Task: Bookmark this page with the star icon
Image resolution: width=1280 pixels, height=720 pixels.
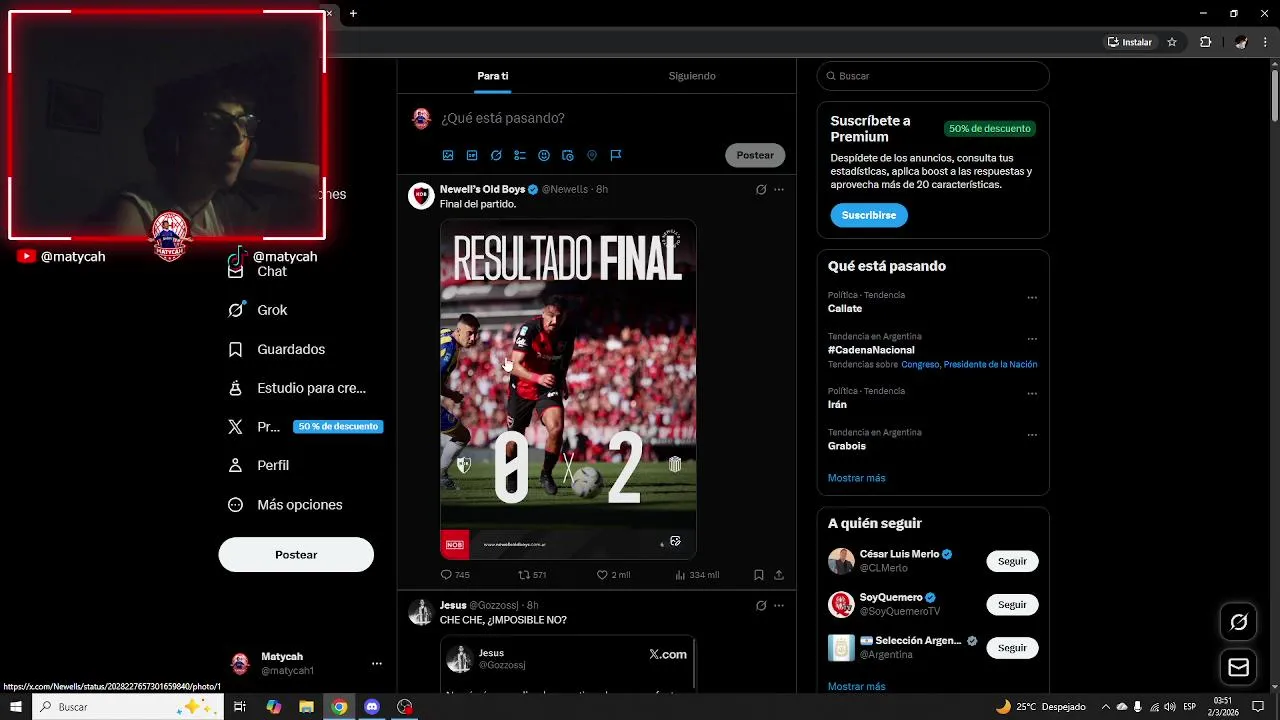Action: point(1172,42)
